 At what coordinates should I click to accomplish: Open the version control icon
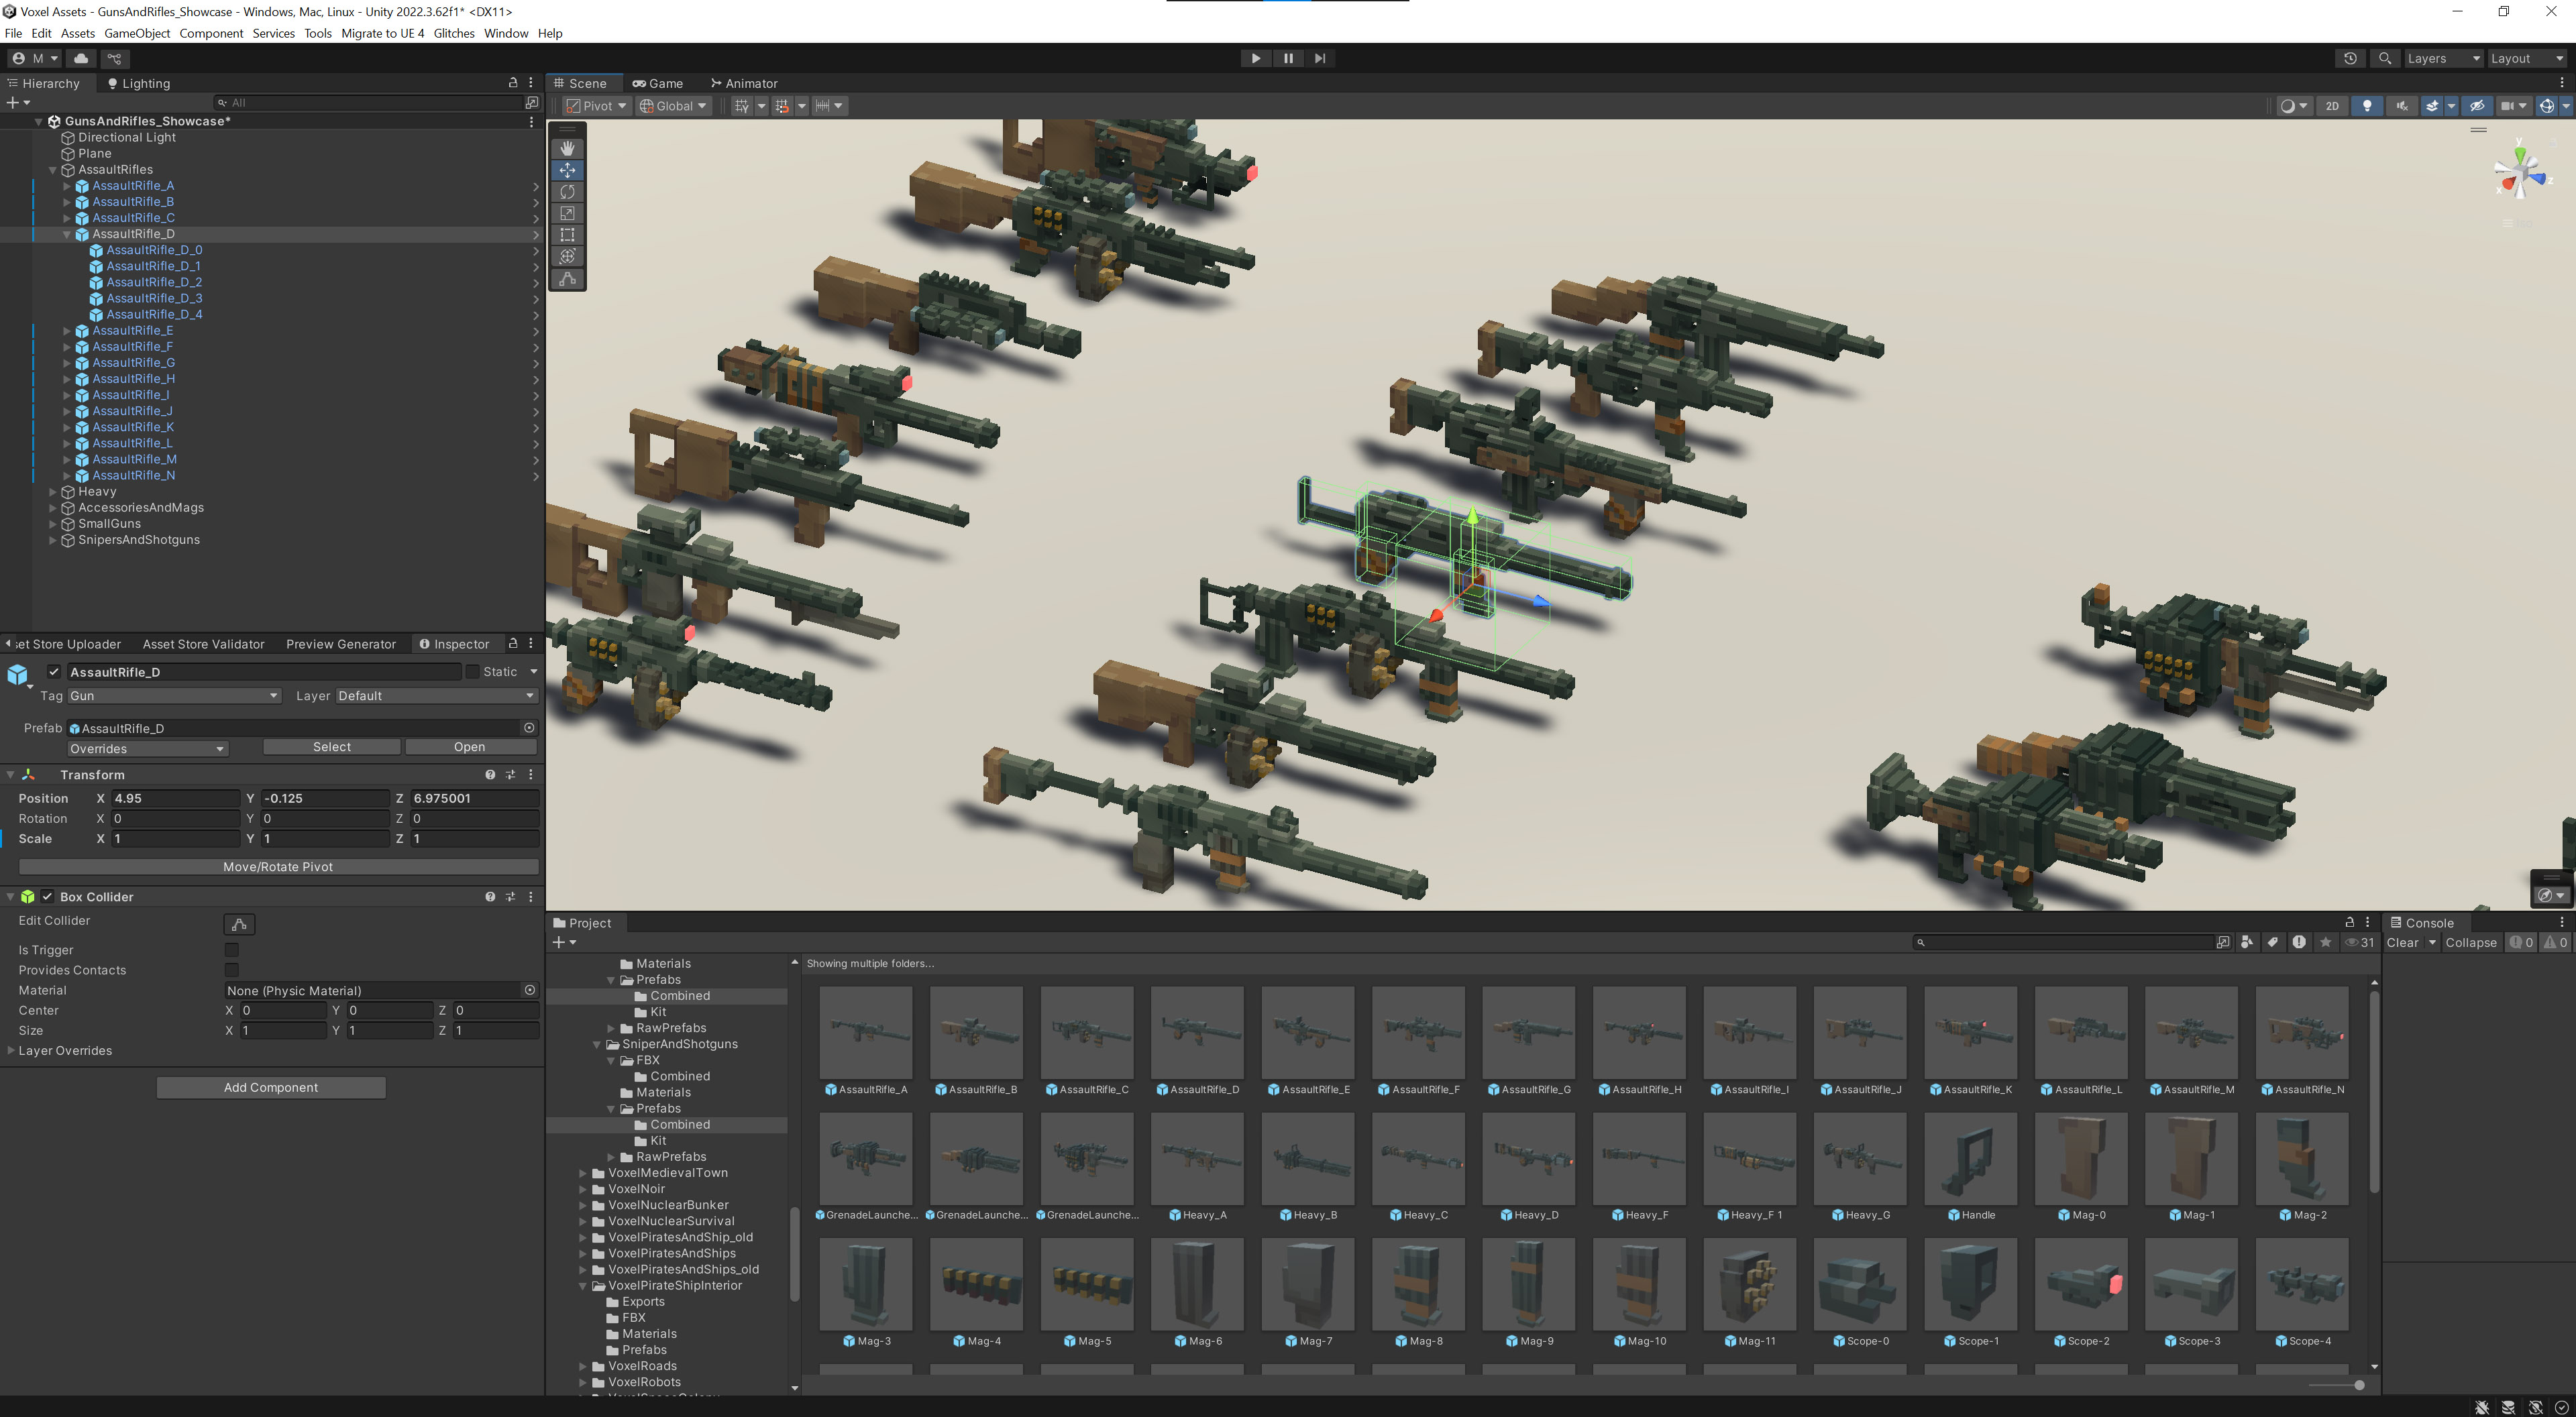114,58
